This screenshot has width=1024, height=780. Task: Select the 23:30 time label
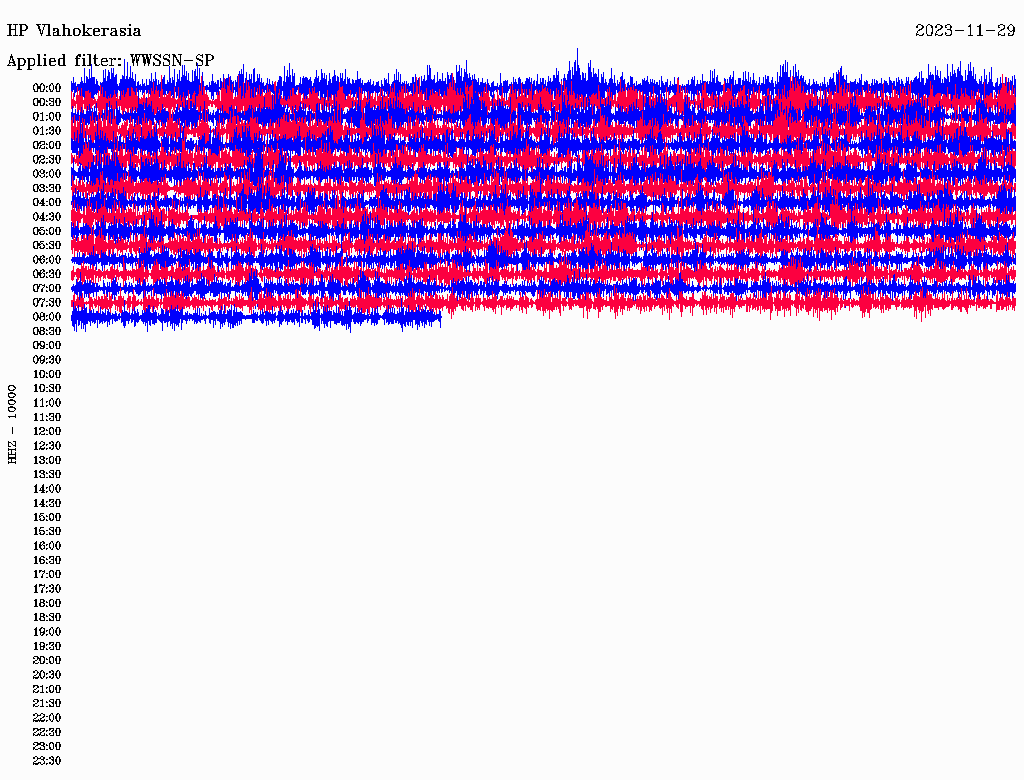[47, 761]
